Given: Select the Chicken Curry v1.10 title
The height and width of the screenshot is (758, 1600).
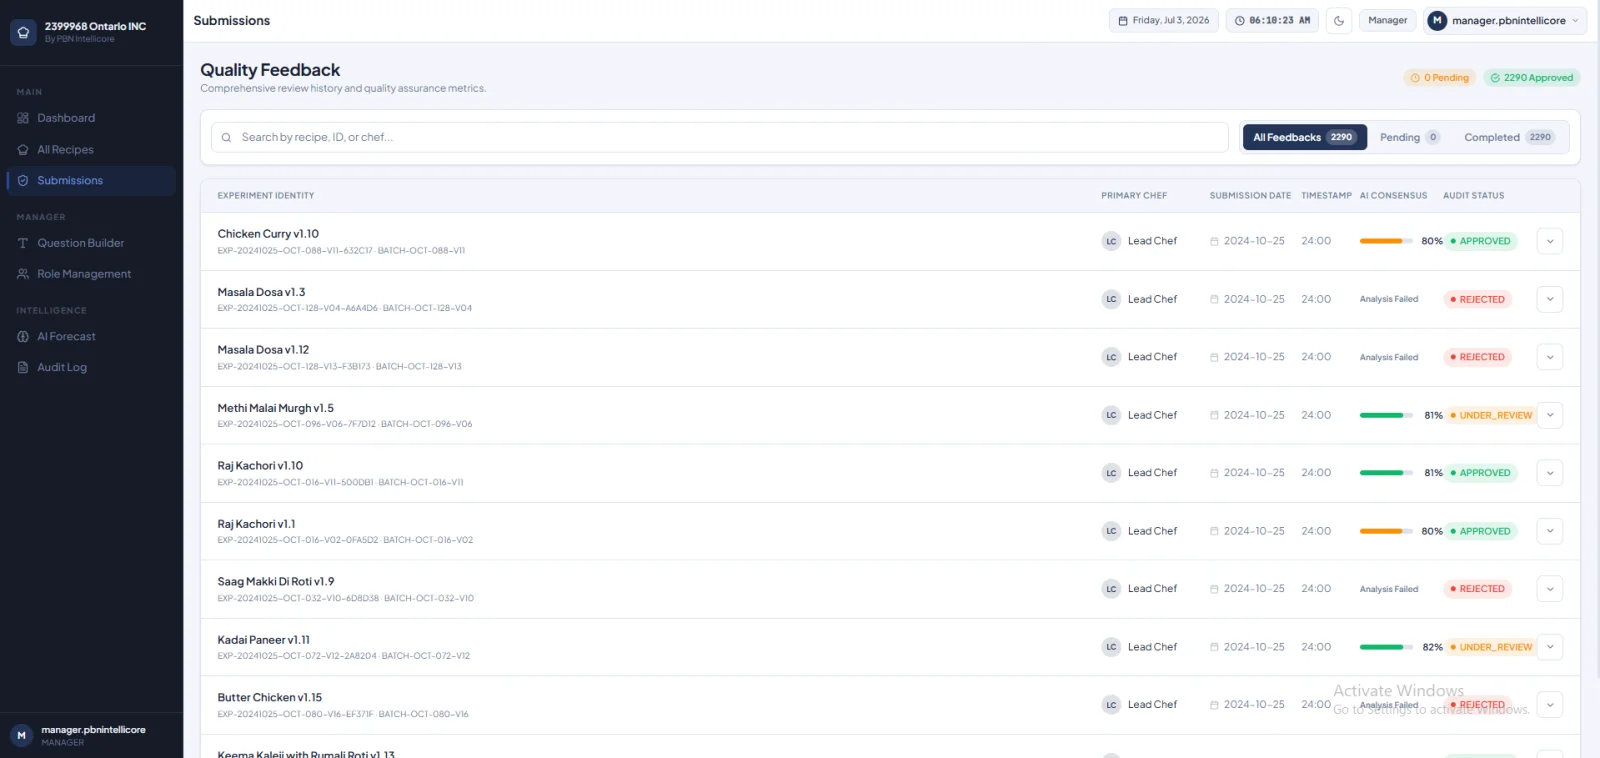Looking at the screenshot, I should (268, 234).
